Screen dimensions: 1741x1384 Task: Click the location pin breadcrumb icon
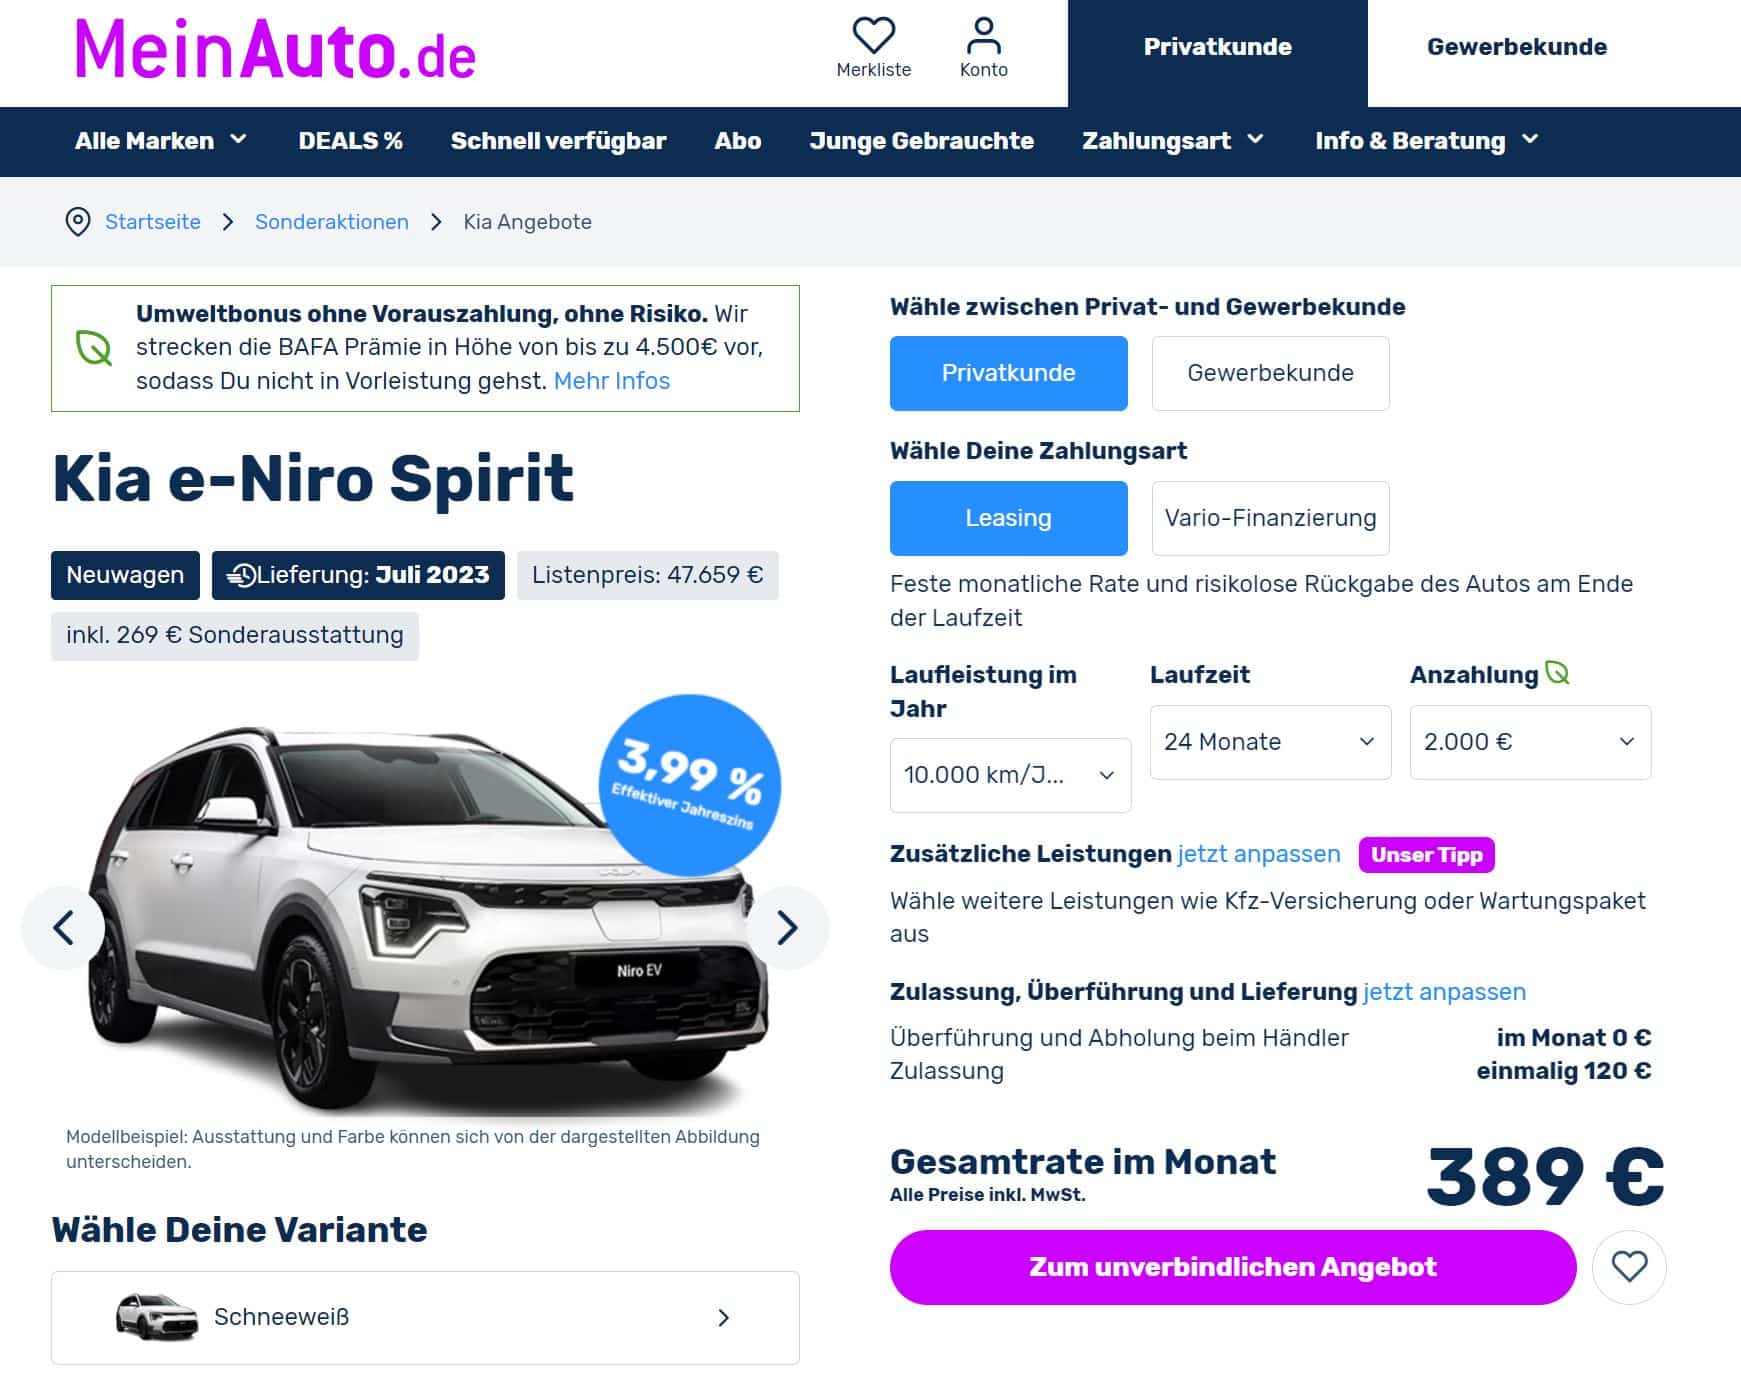[77, 222]
